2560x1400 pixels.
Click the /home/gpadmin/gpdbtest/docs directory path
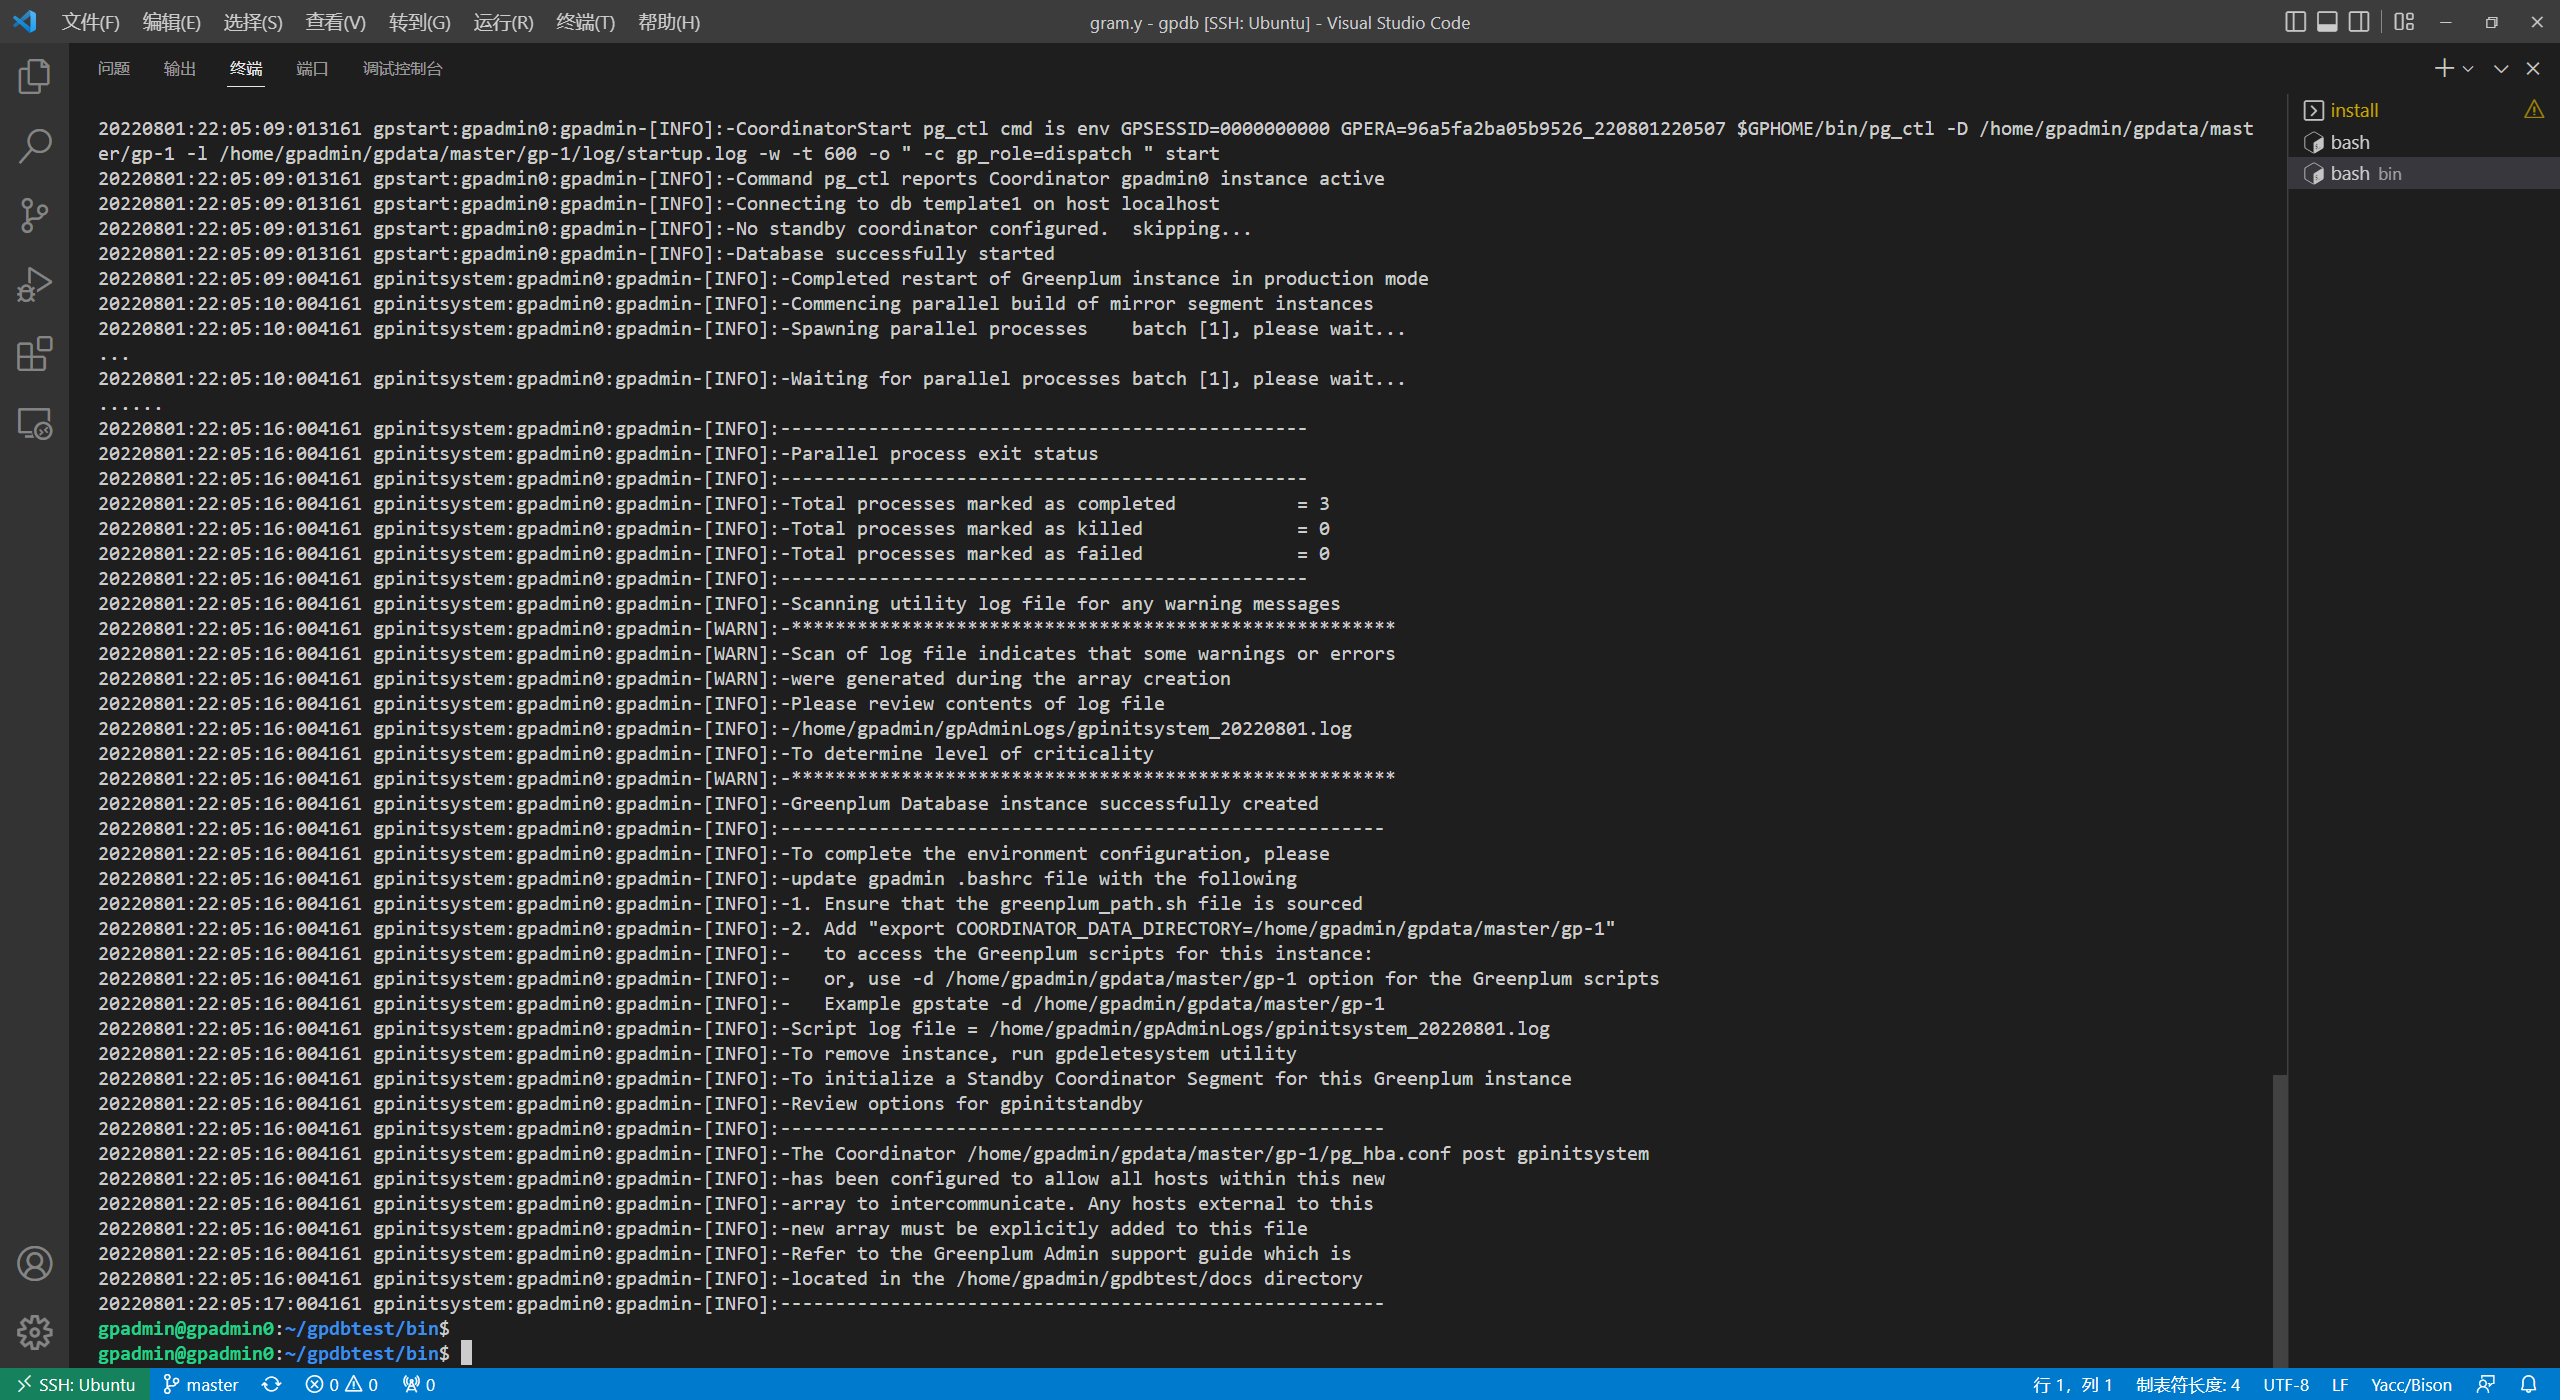pyautogui.click(x=1104, y=1279)
